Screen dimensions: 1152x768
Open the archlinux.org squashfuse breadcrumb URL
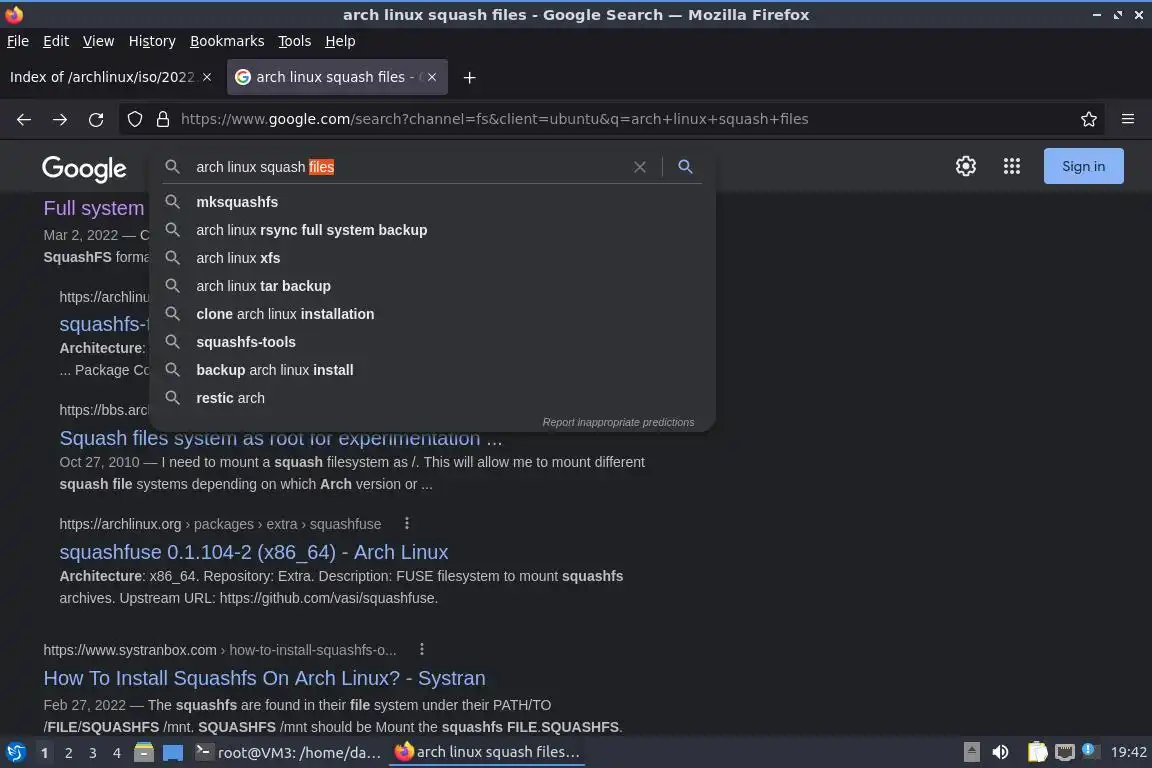(220, 524)
